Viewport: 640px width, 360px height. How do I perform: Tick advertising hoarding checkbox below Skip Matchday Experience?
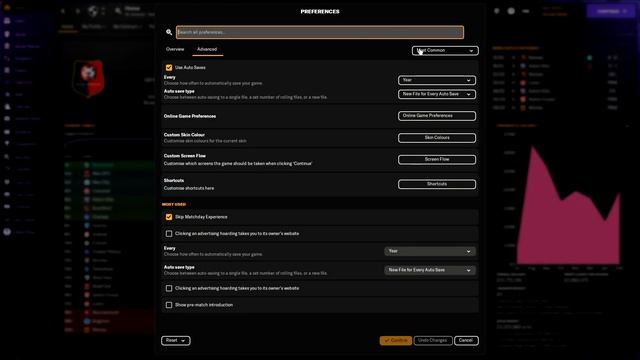coord(169,234)
